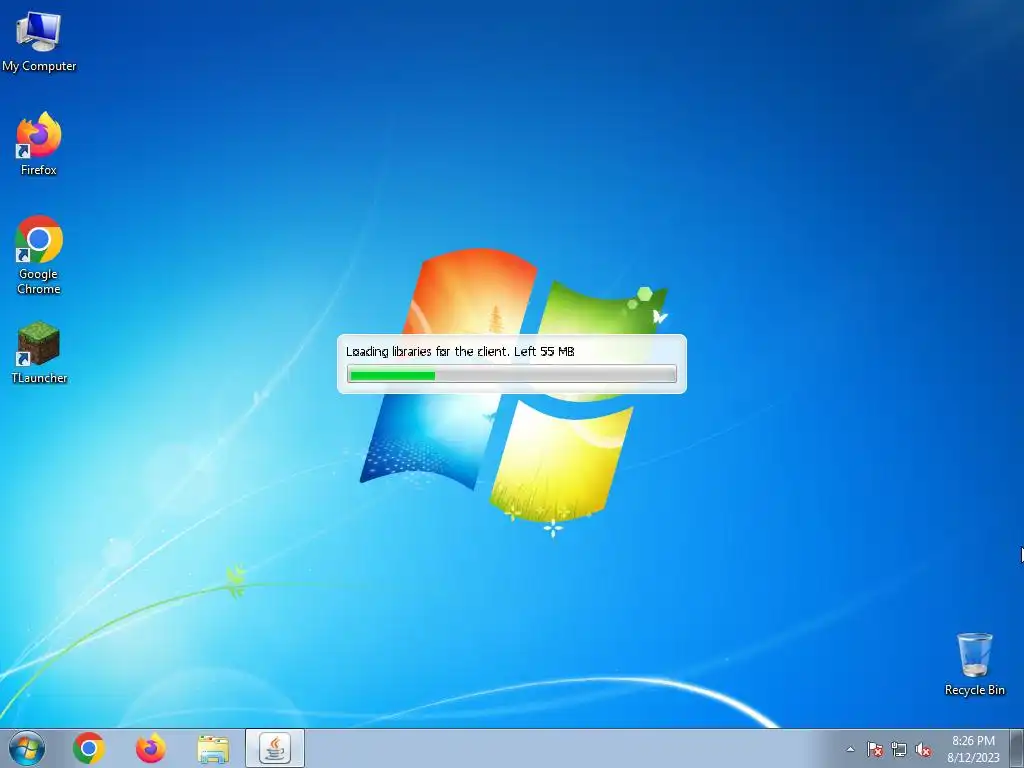
Task: Launch Firefox from the taskbar
Action: point(150,748)
